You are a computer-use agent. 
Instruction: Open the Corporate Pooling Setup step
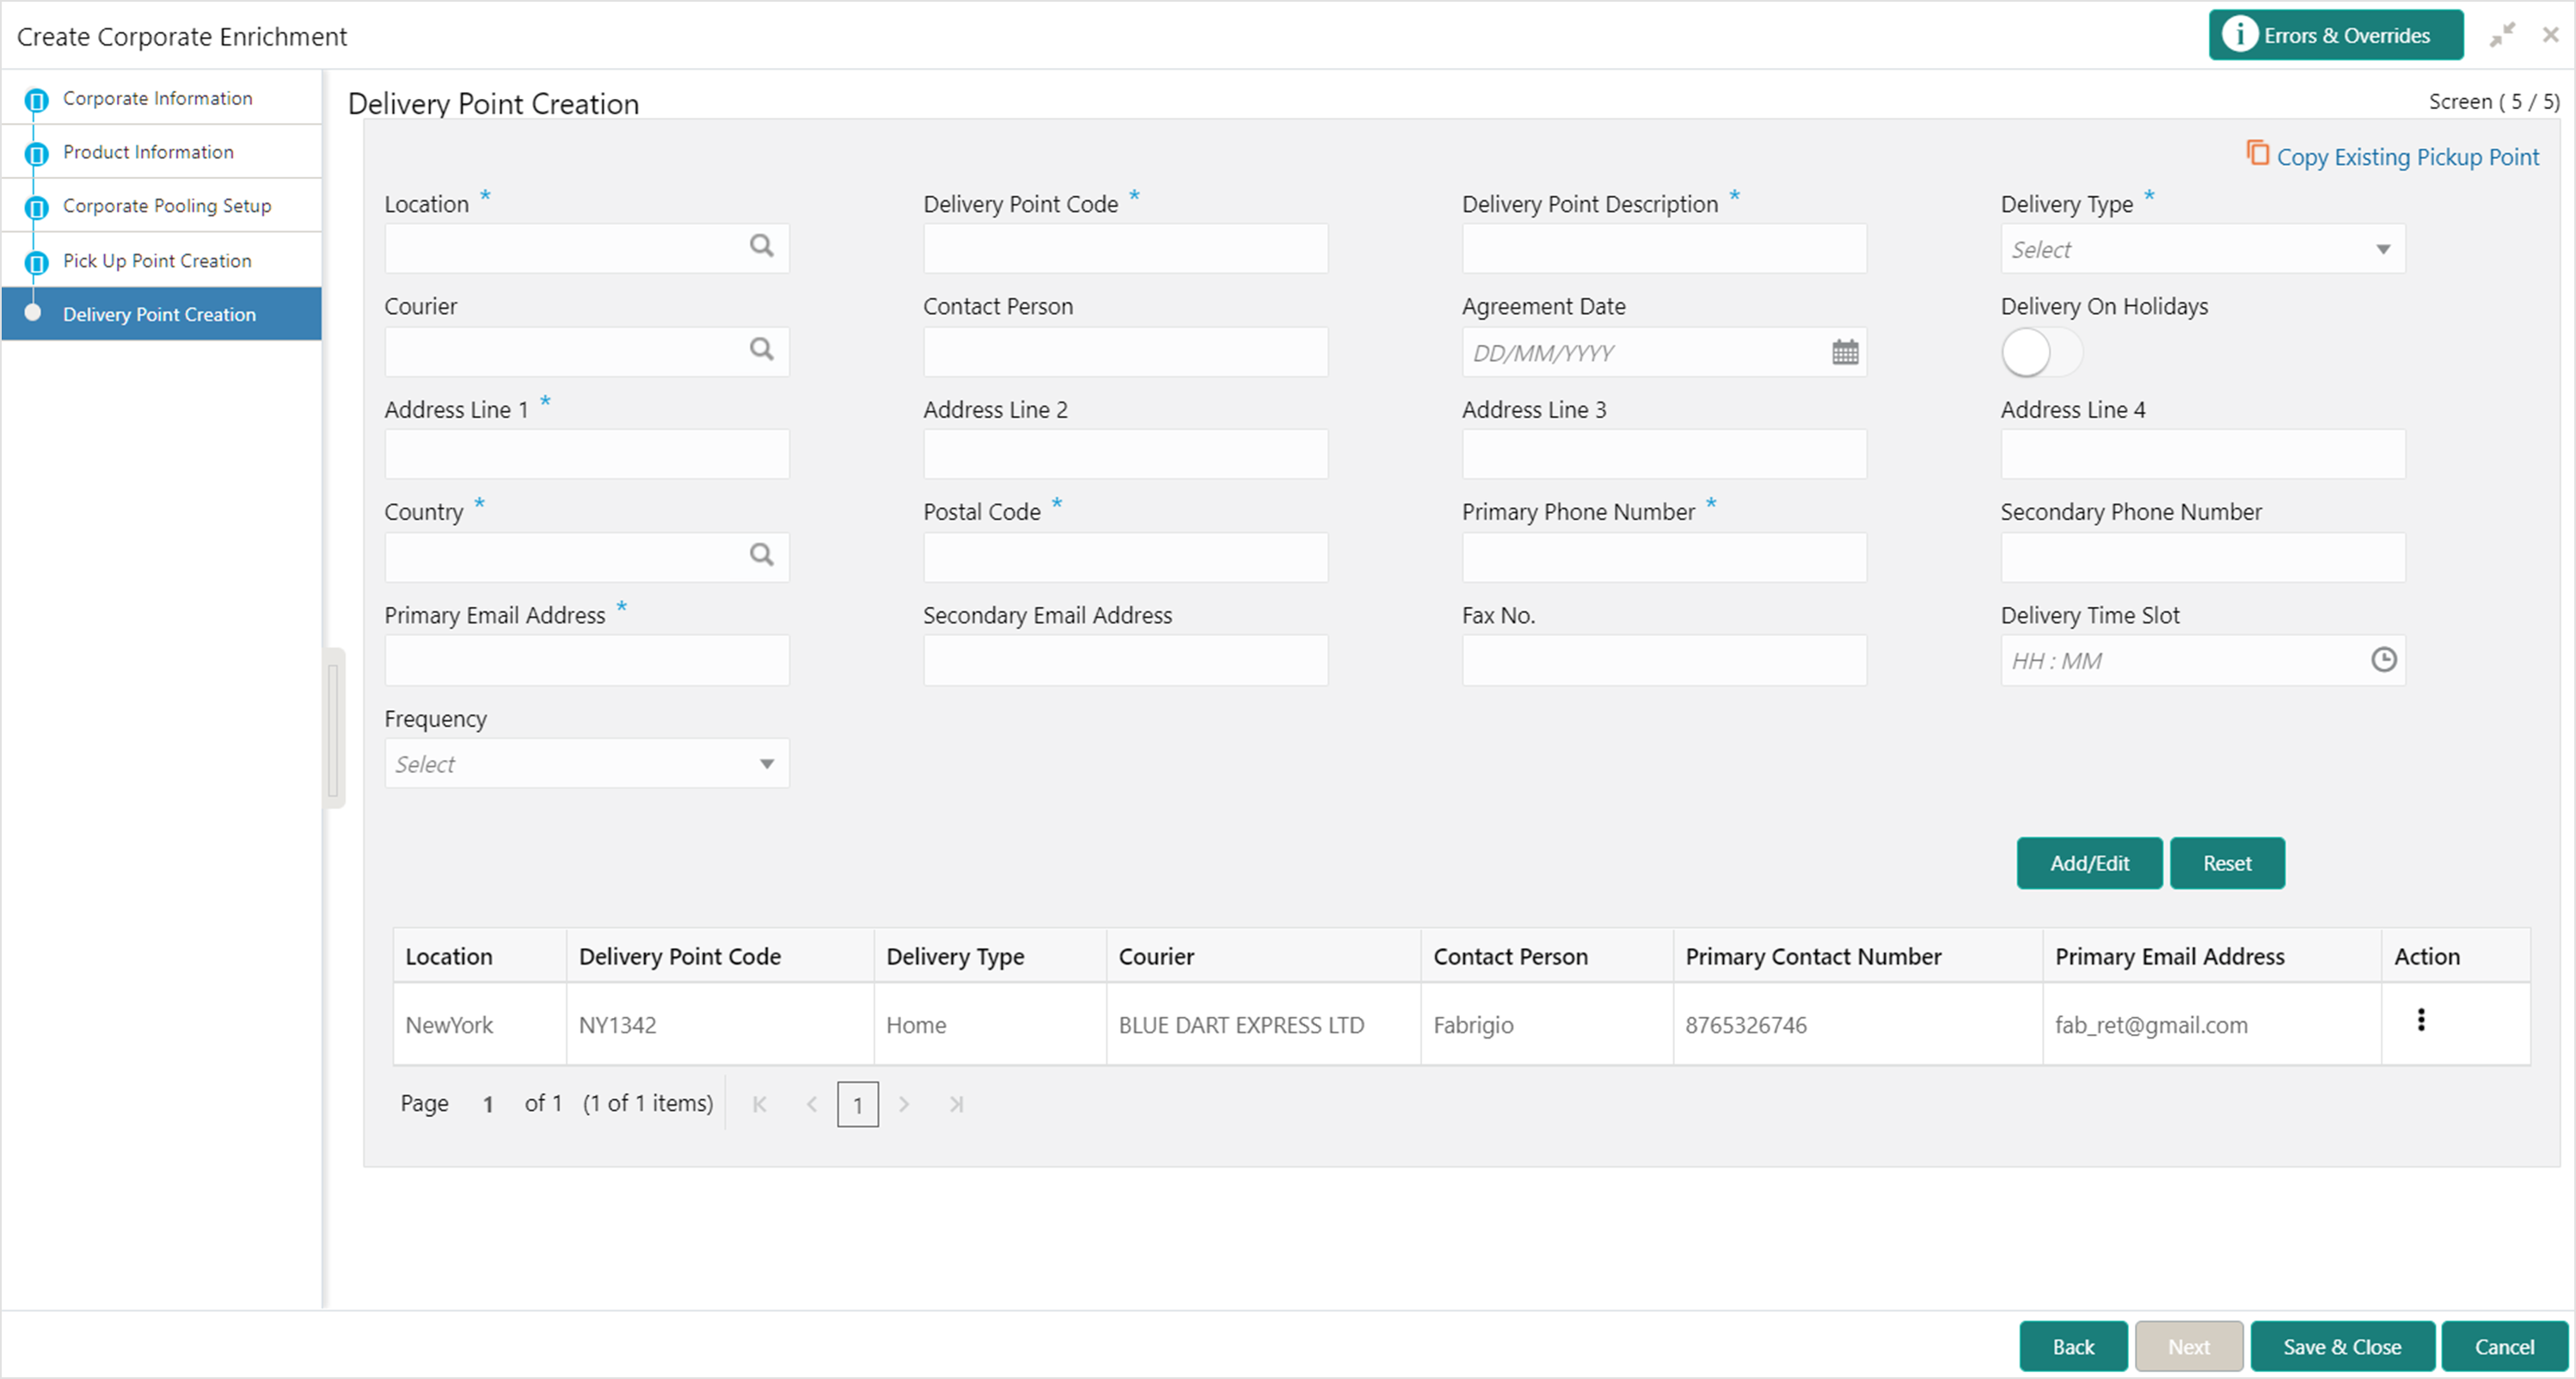(x=166, y=206)
